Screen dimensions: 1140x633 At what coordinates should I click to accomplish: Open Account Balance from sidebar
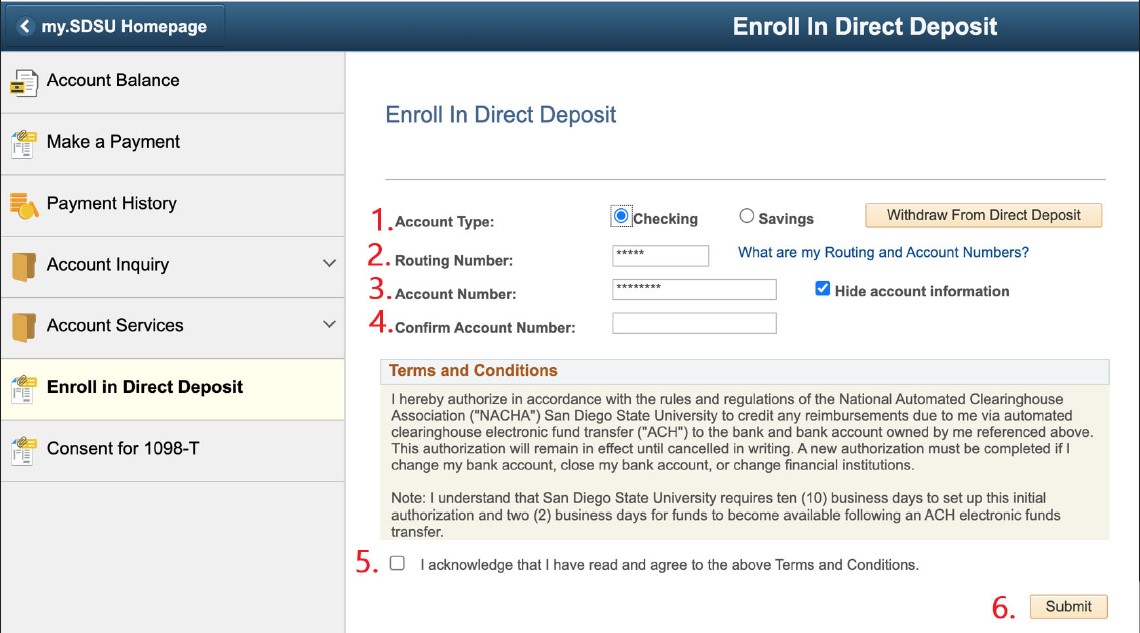click(x=173, y=82)
